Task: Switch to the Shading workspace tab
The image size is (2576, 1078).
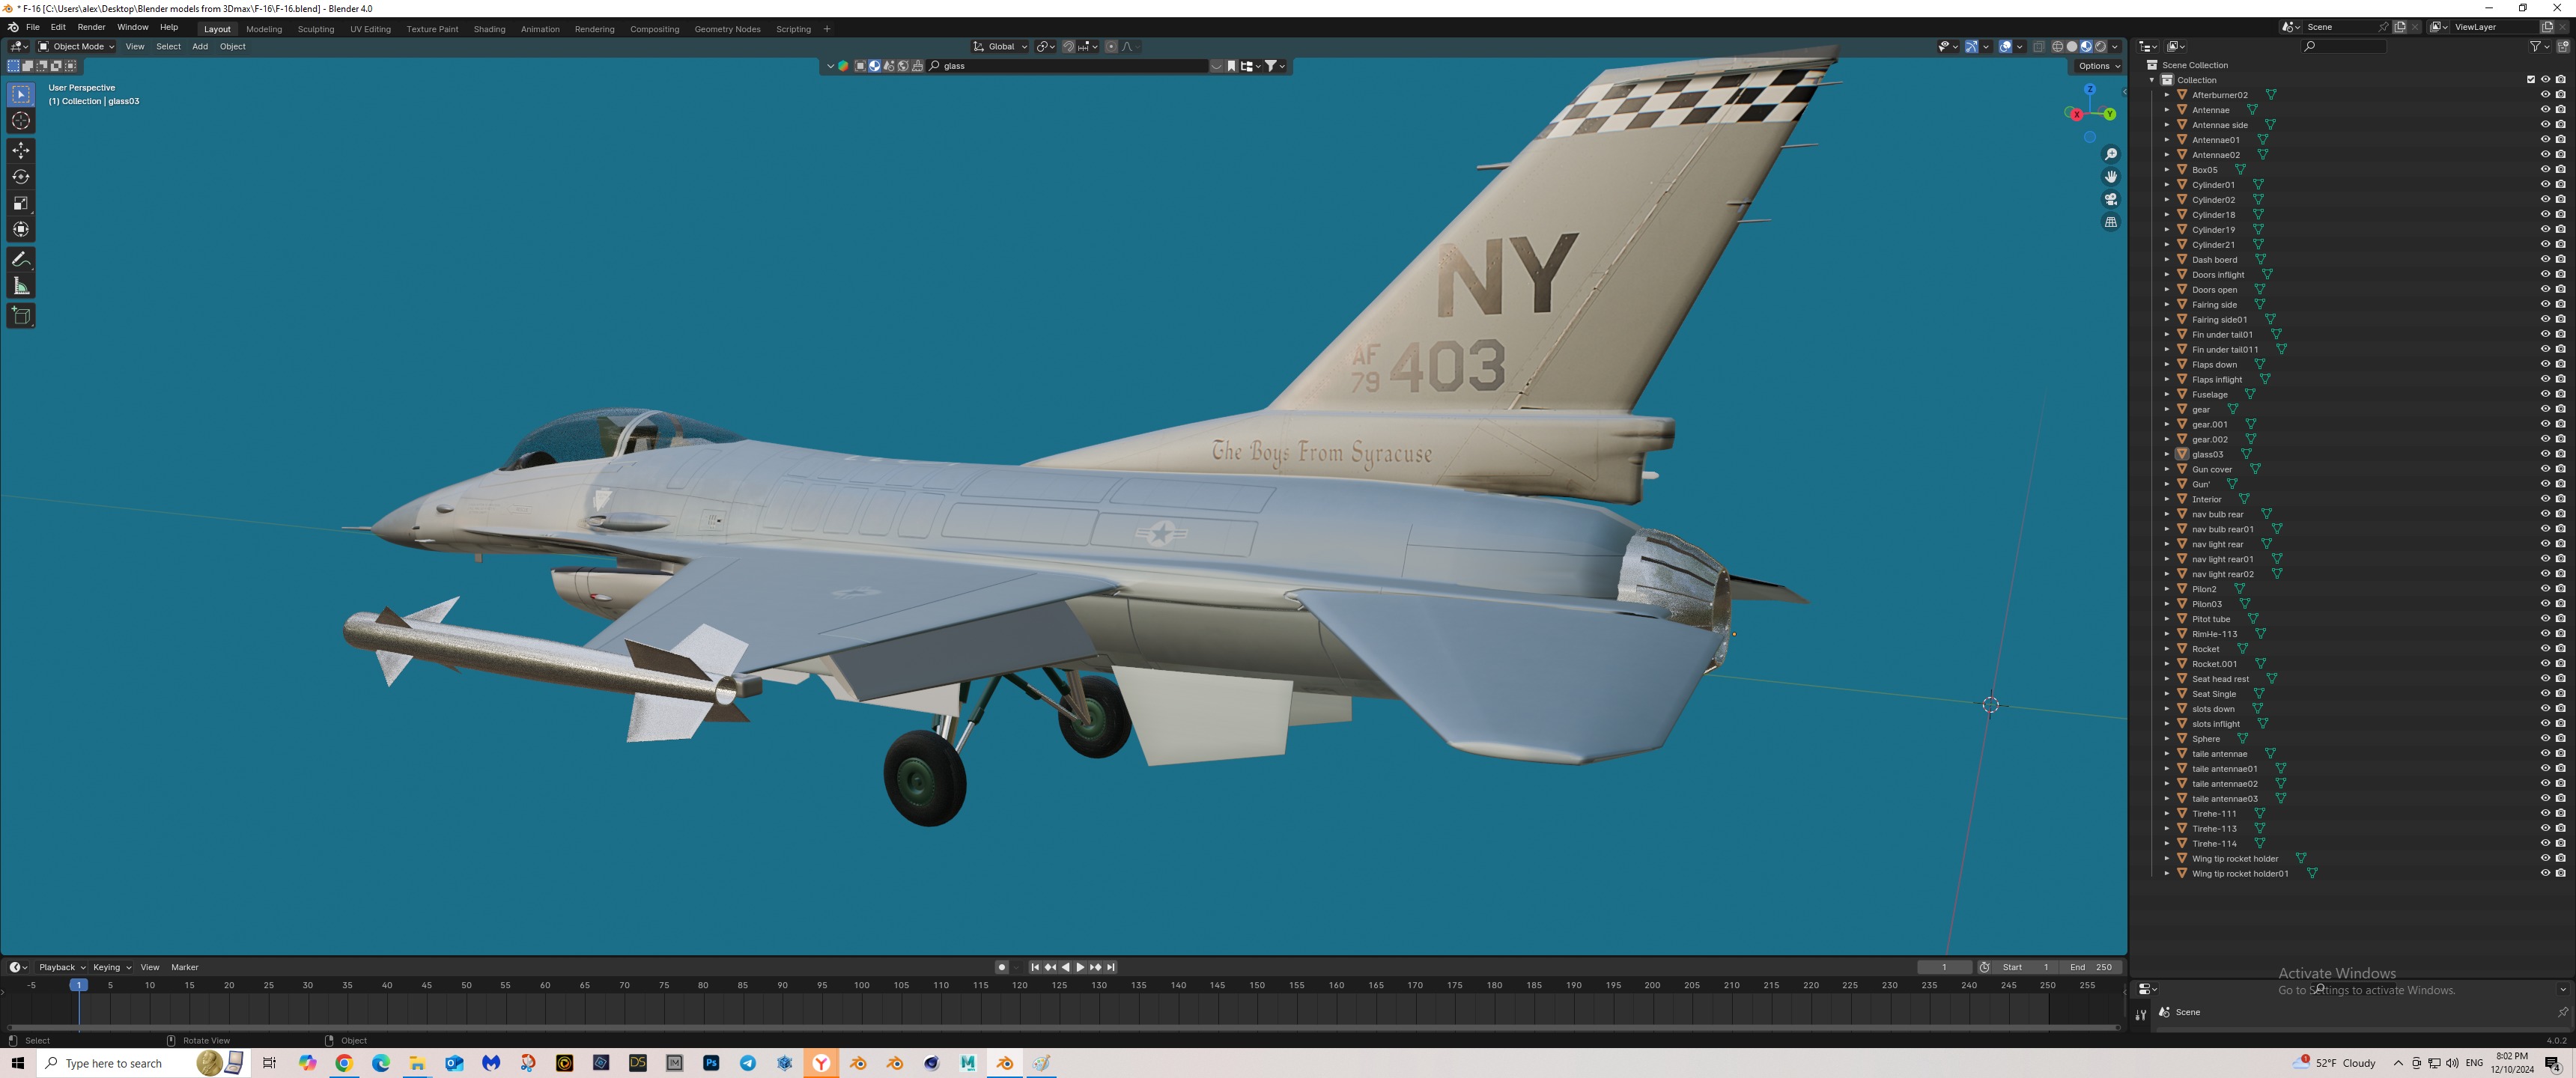Action: pos(489,29)
